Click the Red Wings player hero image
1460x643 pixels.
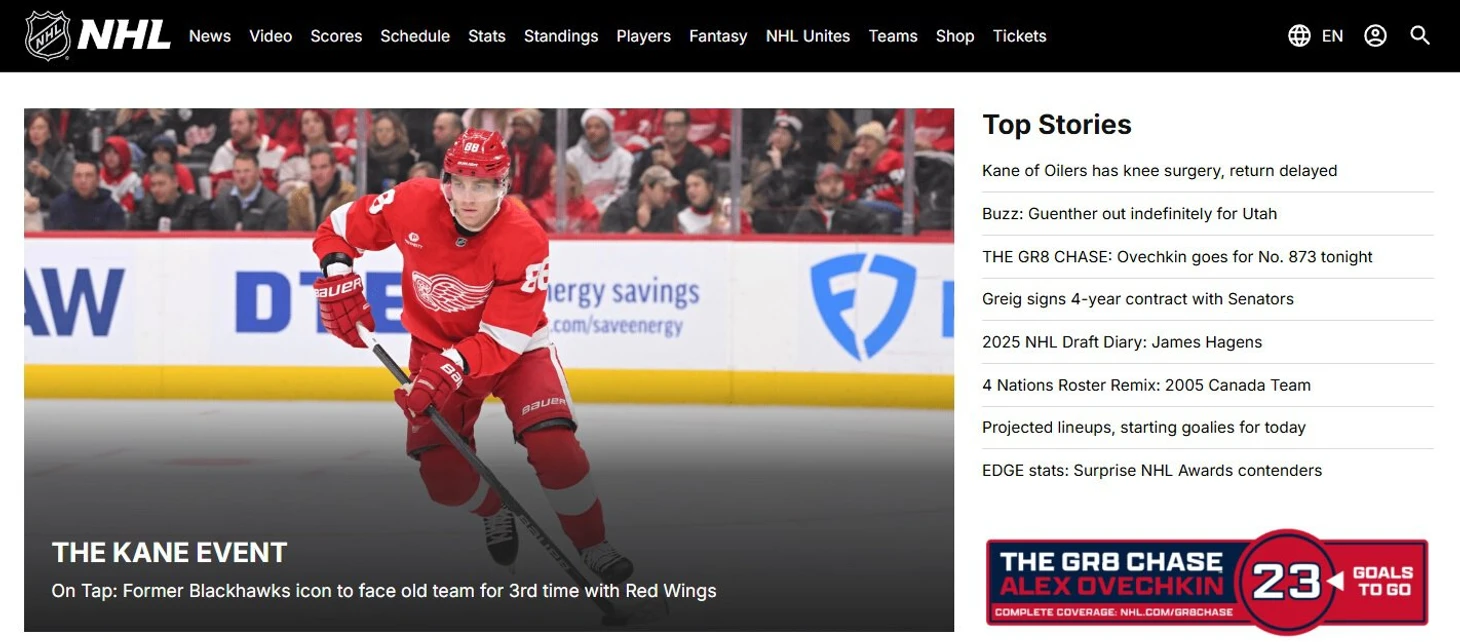coord(489,370)
